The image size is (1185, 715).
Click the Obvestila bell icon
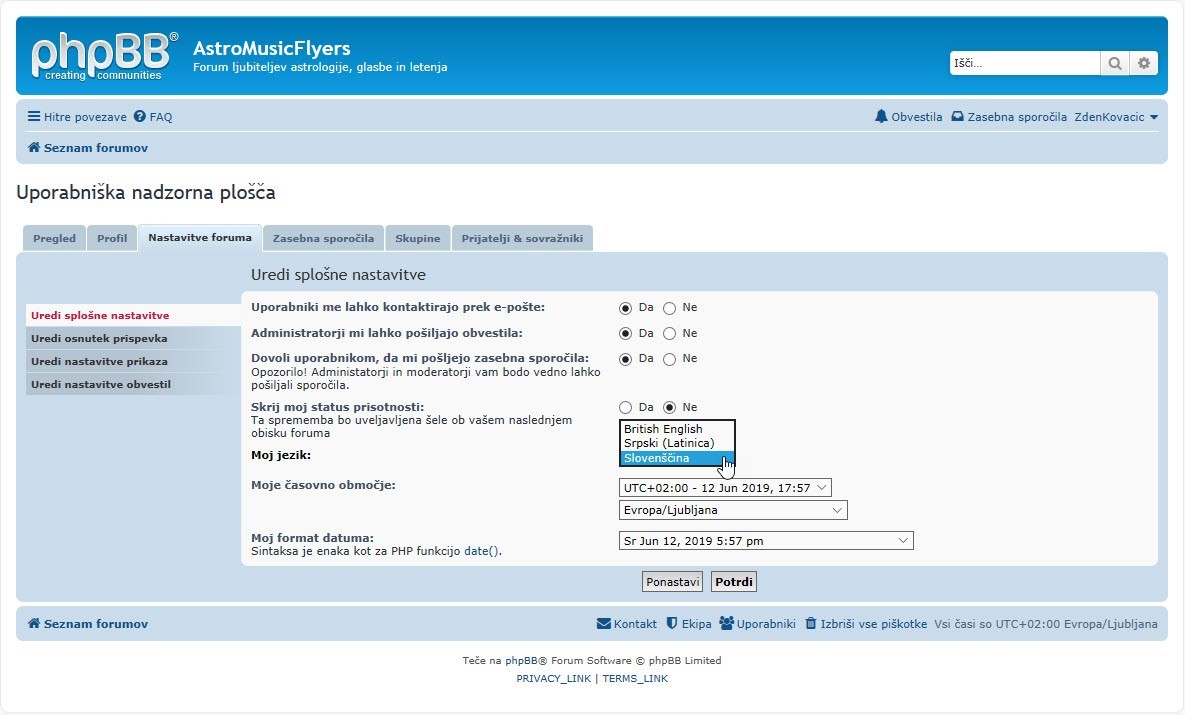(x=881, y=116)
